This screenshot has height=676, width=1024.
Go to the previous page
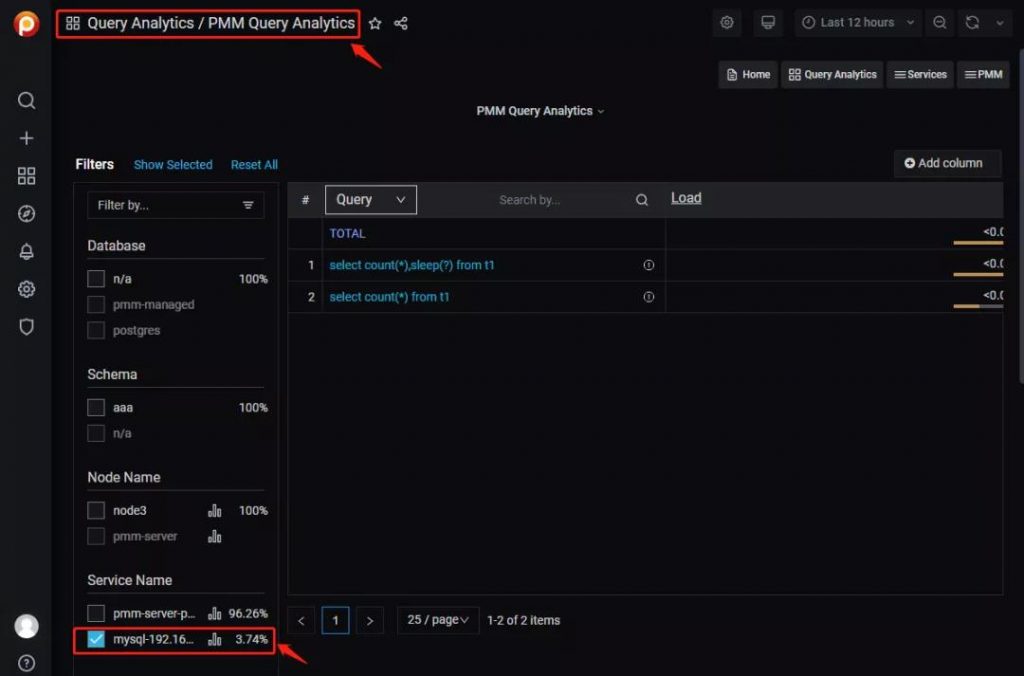301,620
